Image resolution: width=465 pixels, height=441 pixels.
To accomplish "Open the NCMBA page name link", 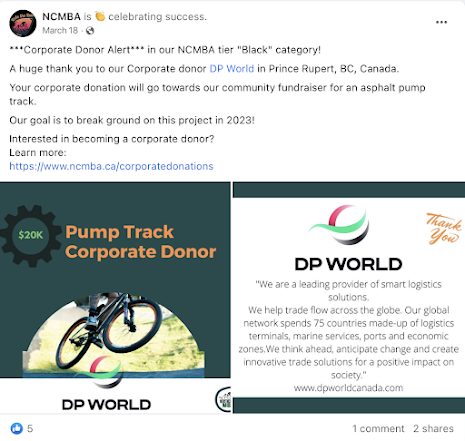I will 61,16.
